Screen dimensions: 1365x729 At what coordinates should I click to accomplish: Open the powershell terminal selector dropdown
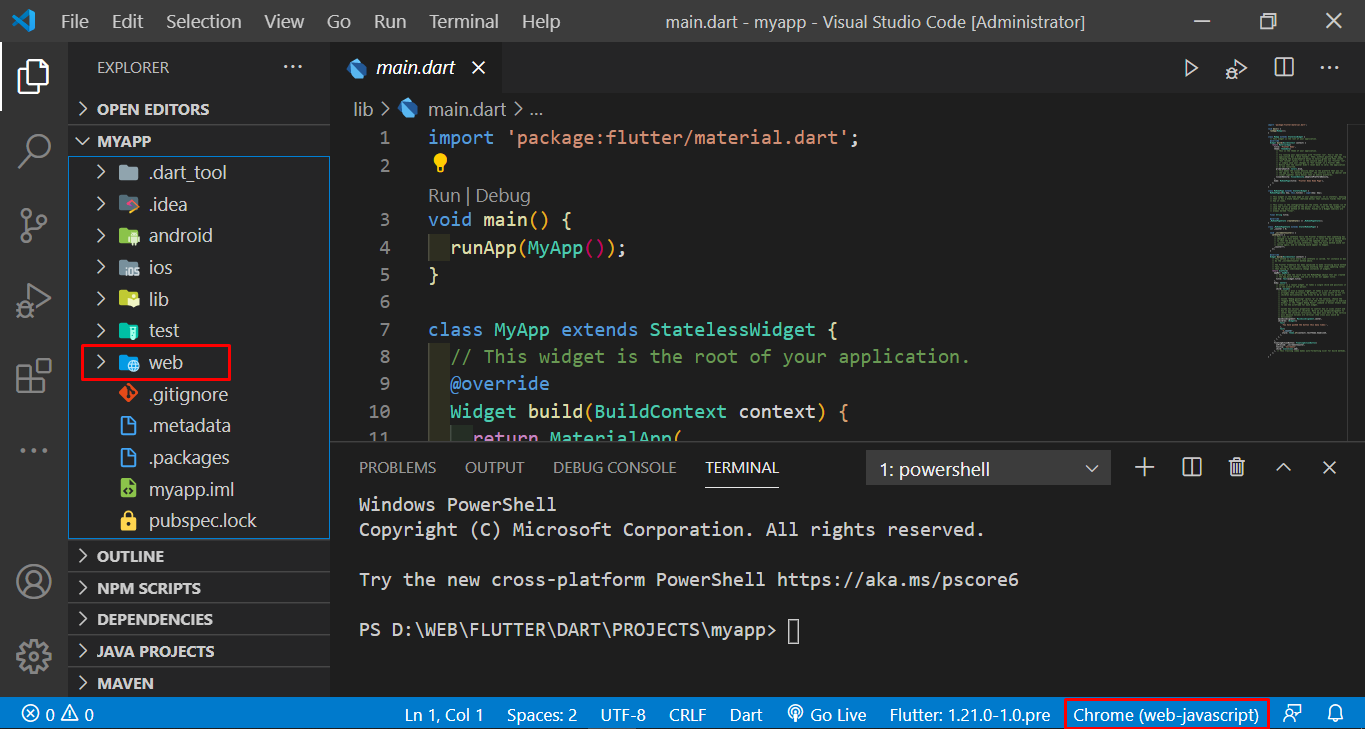[988, 468]
